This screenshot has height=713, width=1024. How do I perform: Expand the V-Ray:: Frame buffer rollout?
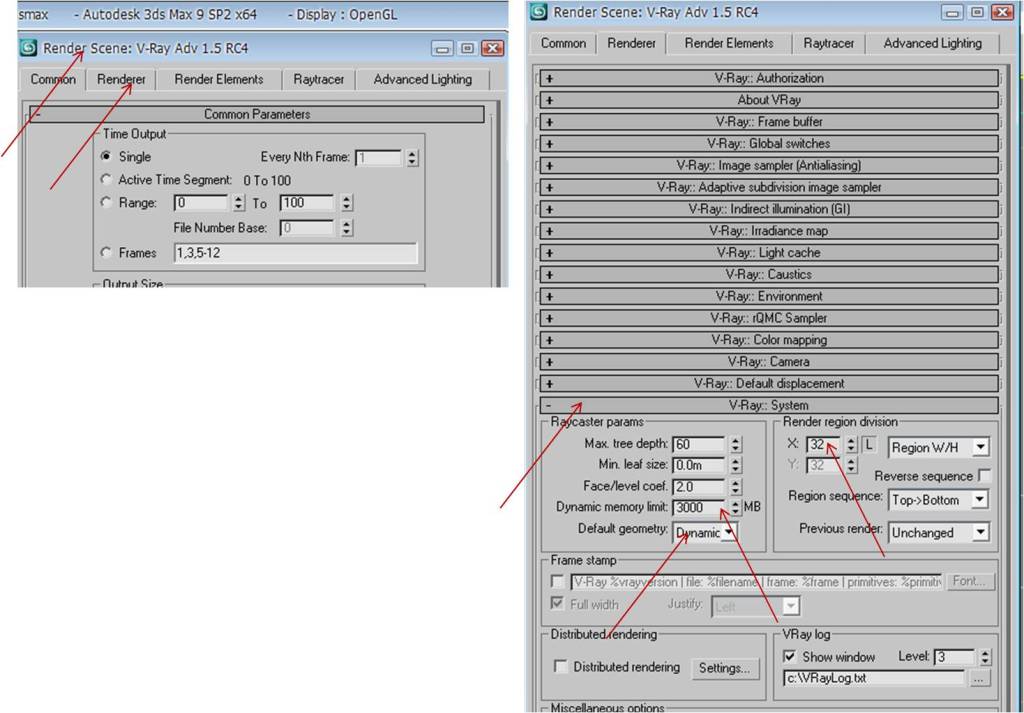coord(769,122)
